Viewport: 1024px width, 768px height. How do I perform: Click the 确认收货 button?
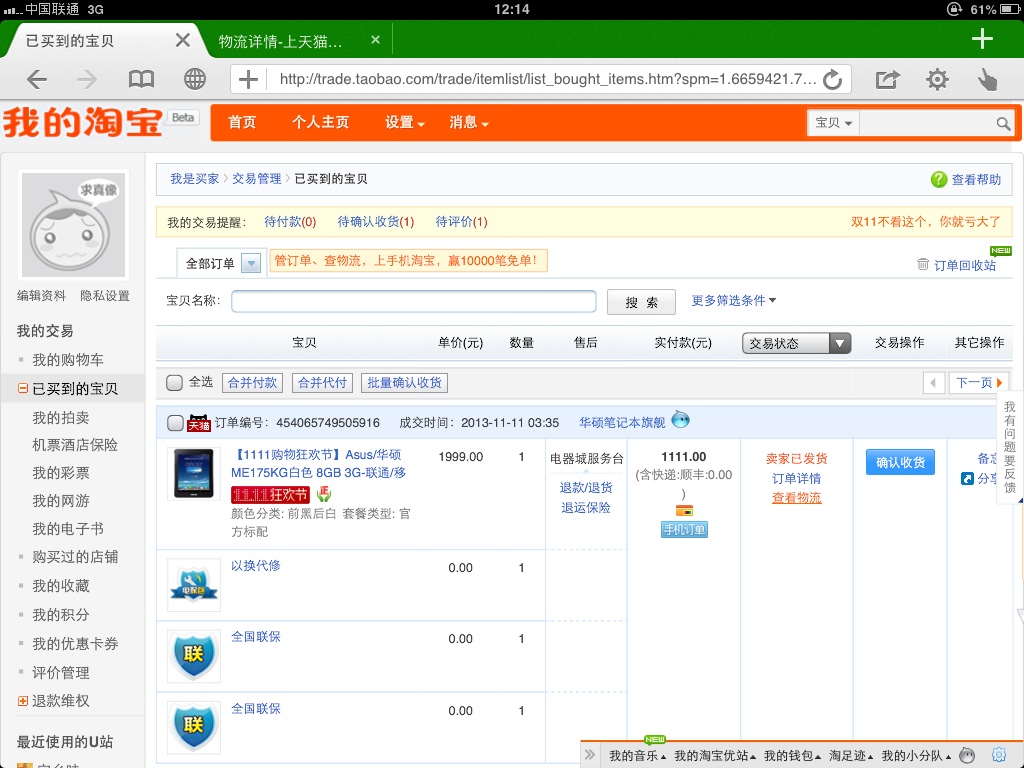point(900,462)
